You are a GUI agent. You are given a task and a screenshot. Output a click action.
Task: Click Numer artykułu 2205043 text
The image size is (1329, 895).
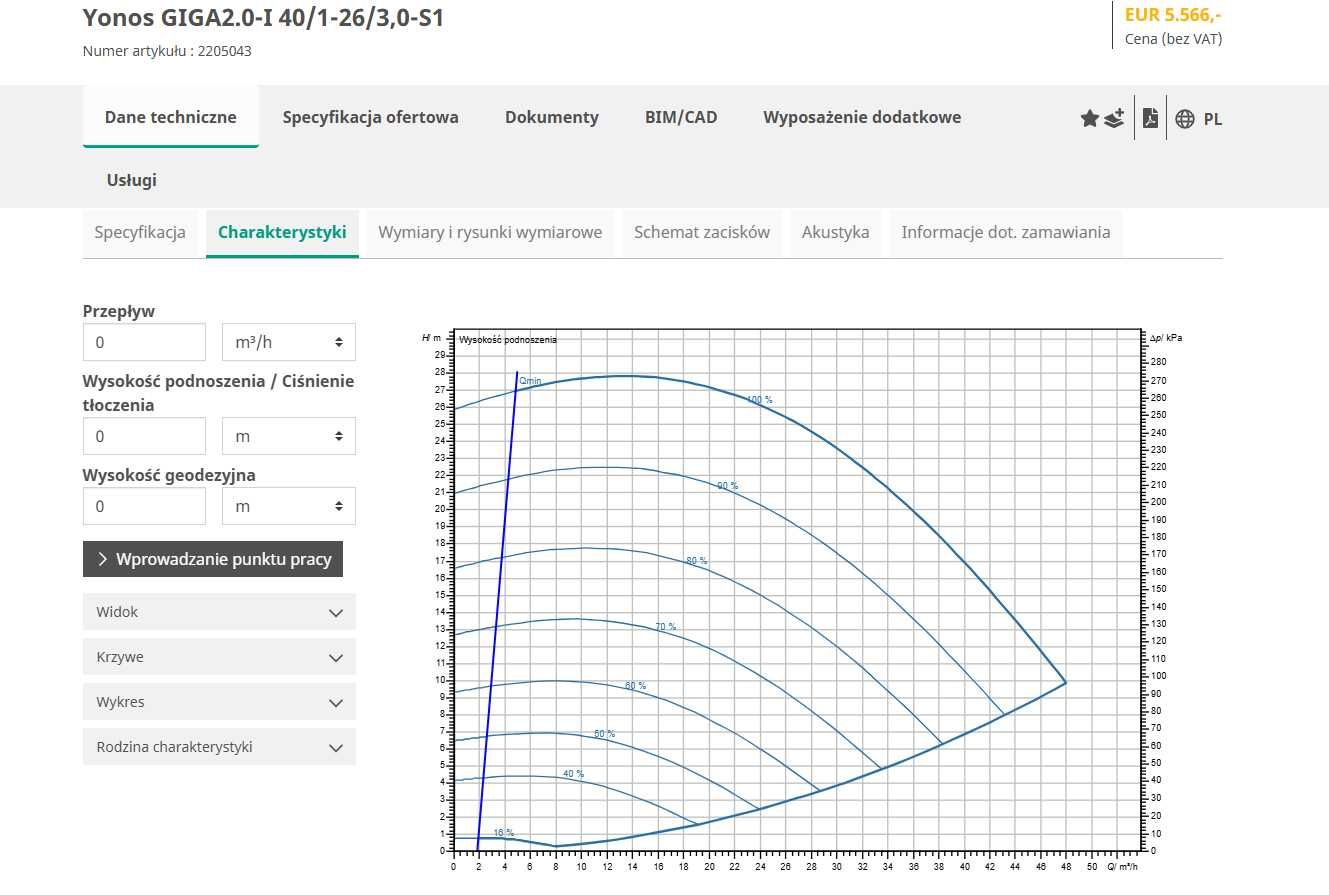[x=167, y=51]
